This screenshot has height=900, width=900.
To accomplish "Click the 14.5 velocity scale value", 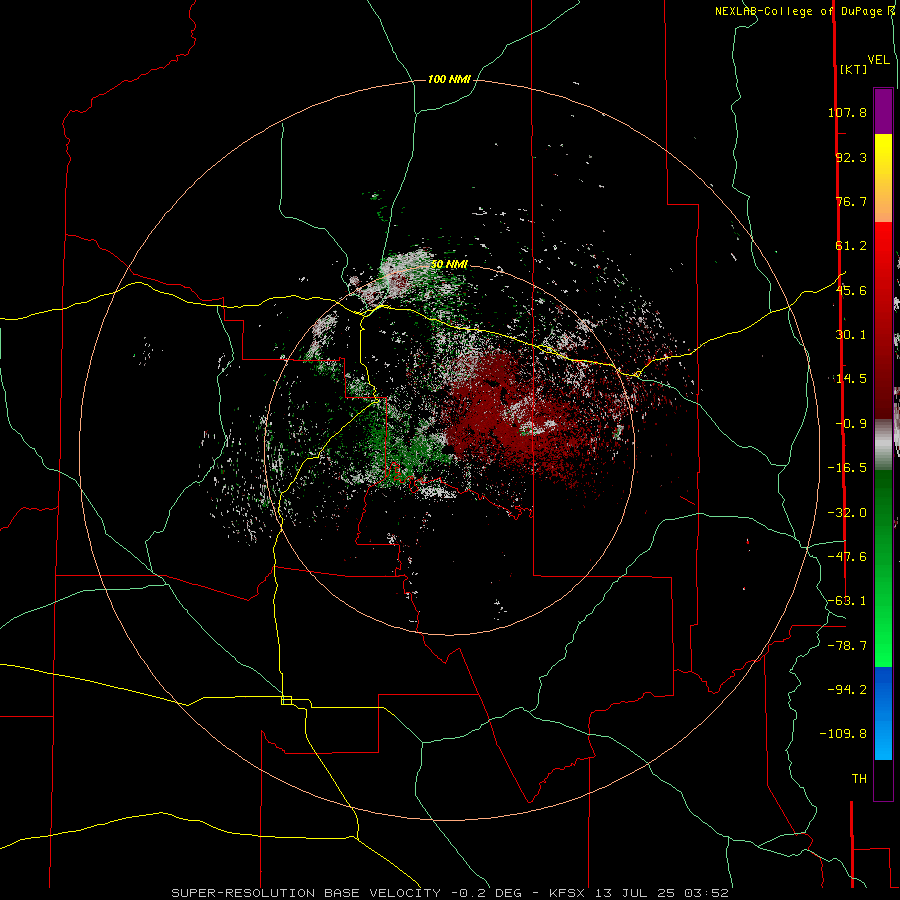I will (851, 379).
